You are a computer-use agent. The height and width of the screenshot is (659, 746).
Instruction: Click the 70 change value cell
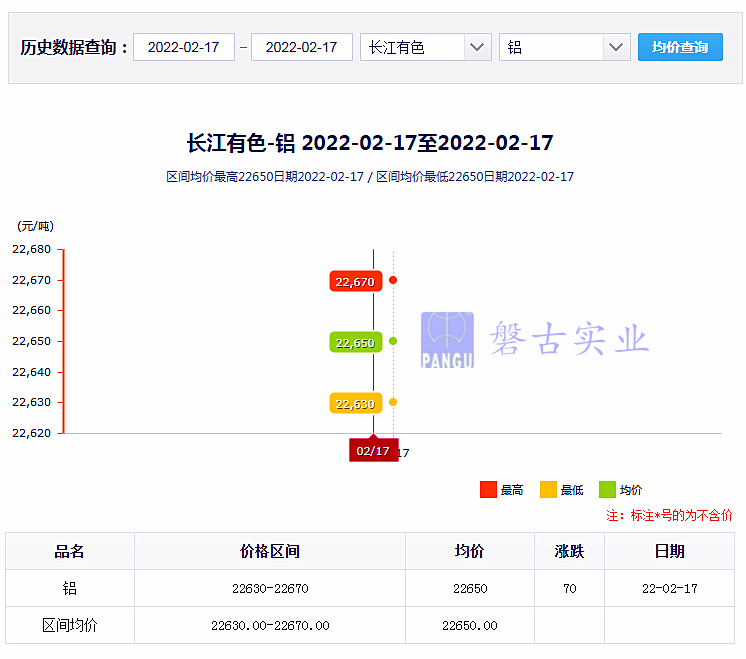pyautogui.click(x=569, y=588)
